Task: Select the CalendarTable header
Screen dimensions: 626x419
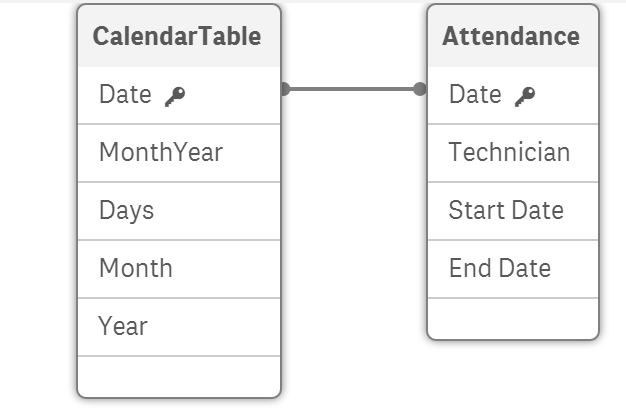Action: [178, 37]
